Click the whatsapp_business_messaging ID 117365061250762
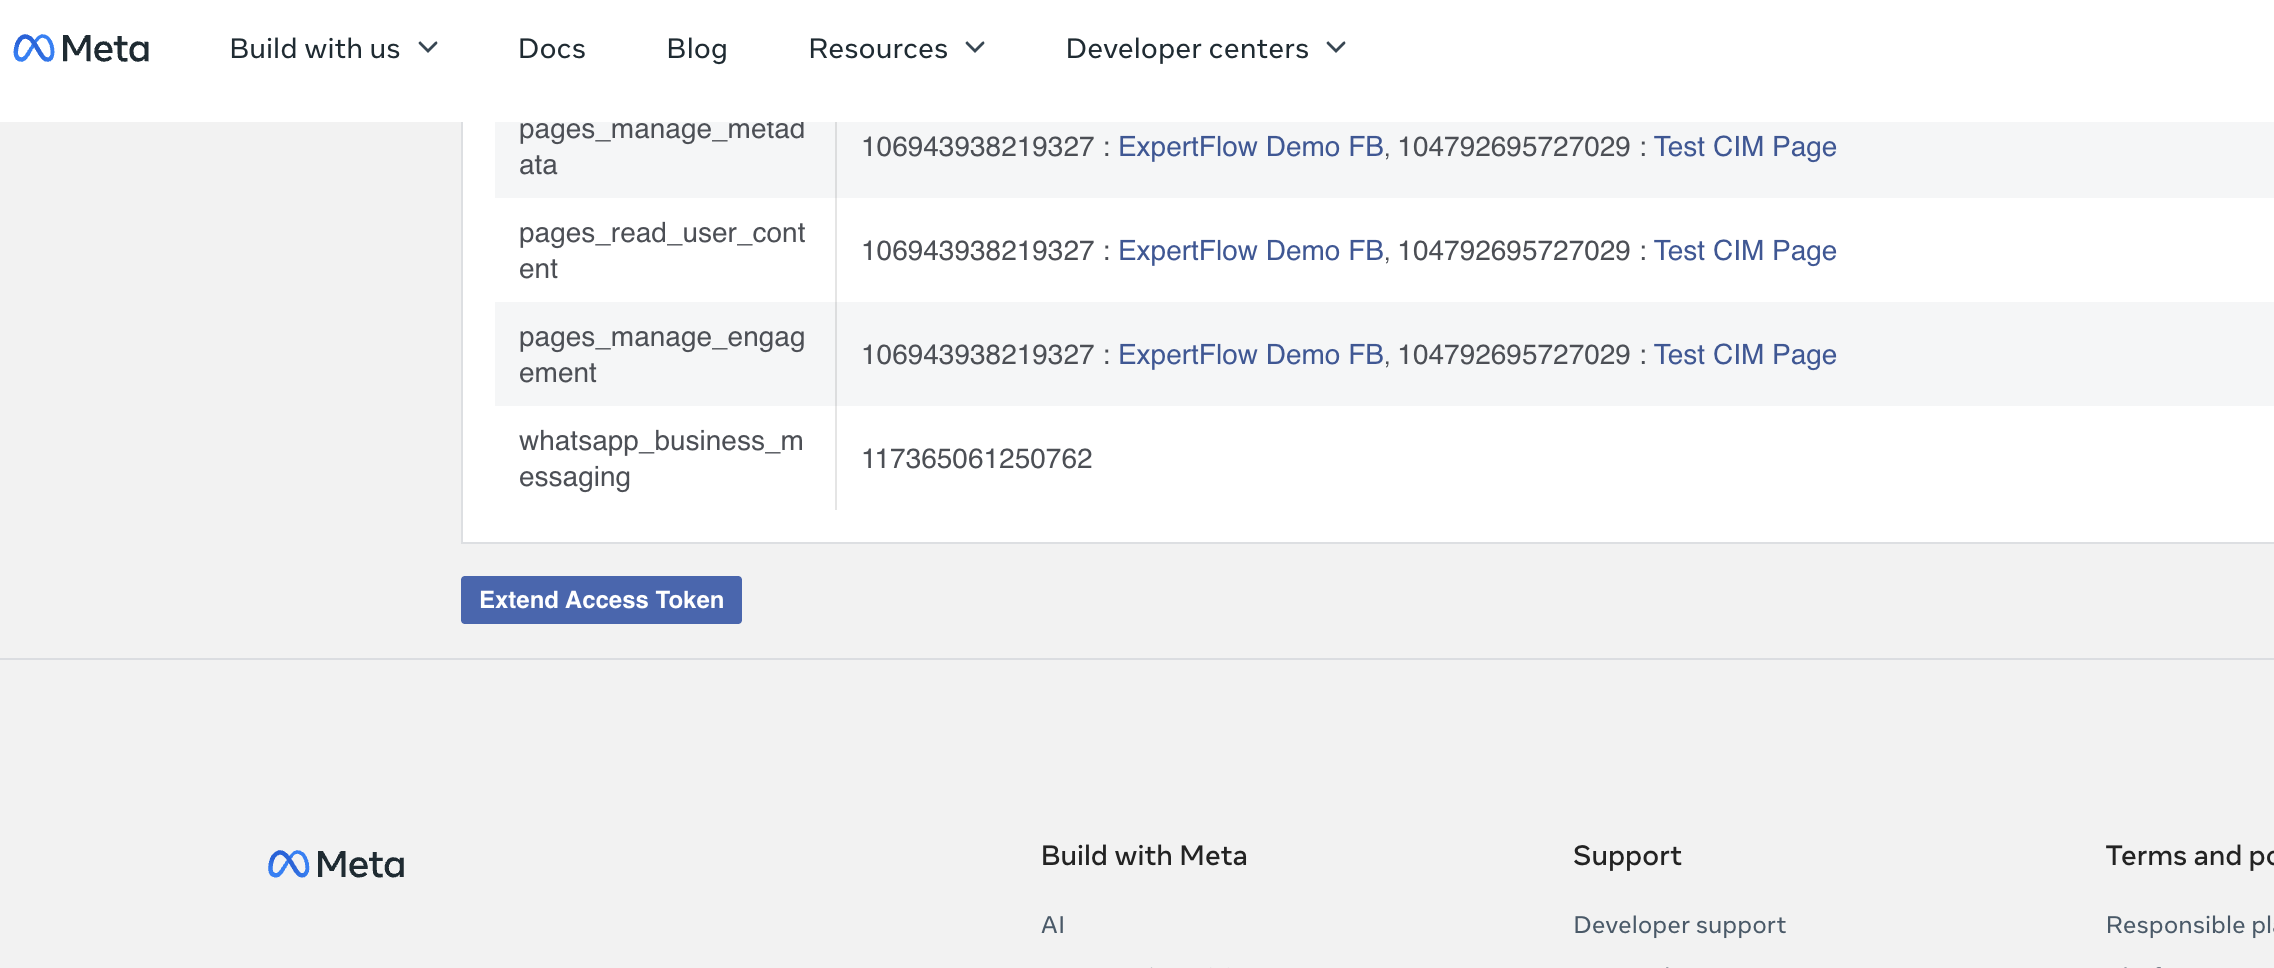 point(976,458)
